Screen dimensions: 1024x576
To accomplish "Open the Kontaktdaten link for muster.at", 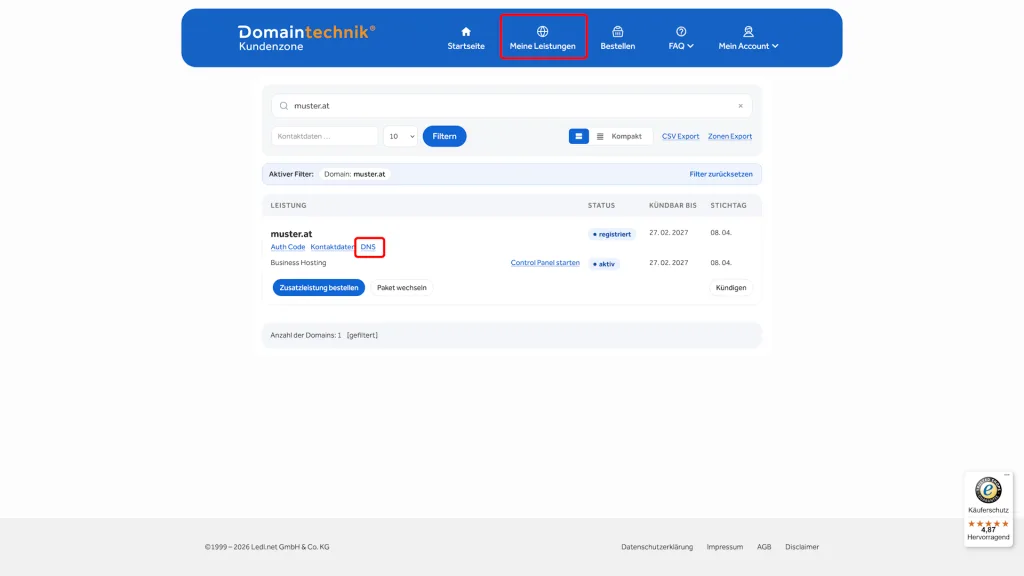I will click(332, 247).
